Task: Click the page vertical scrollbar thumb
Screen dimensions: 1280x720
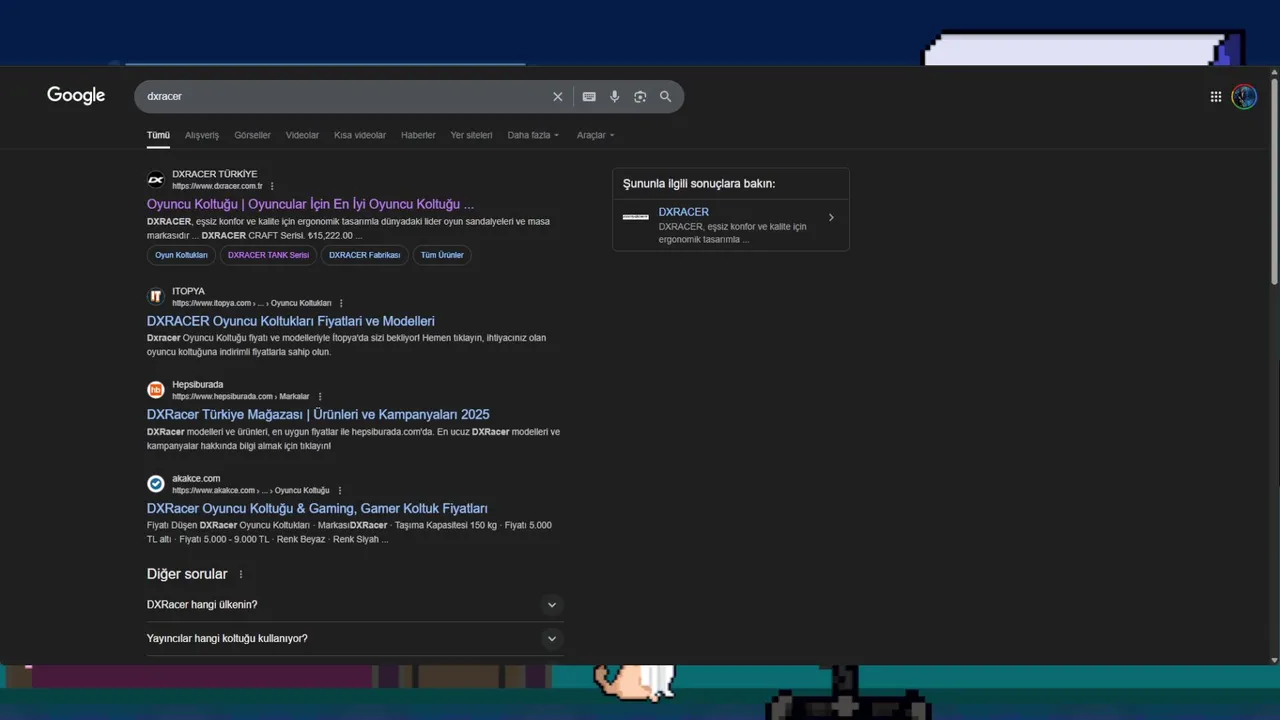Action: (x=1274, y=180)
